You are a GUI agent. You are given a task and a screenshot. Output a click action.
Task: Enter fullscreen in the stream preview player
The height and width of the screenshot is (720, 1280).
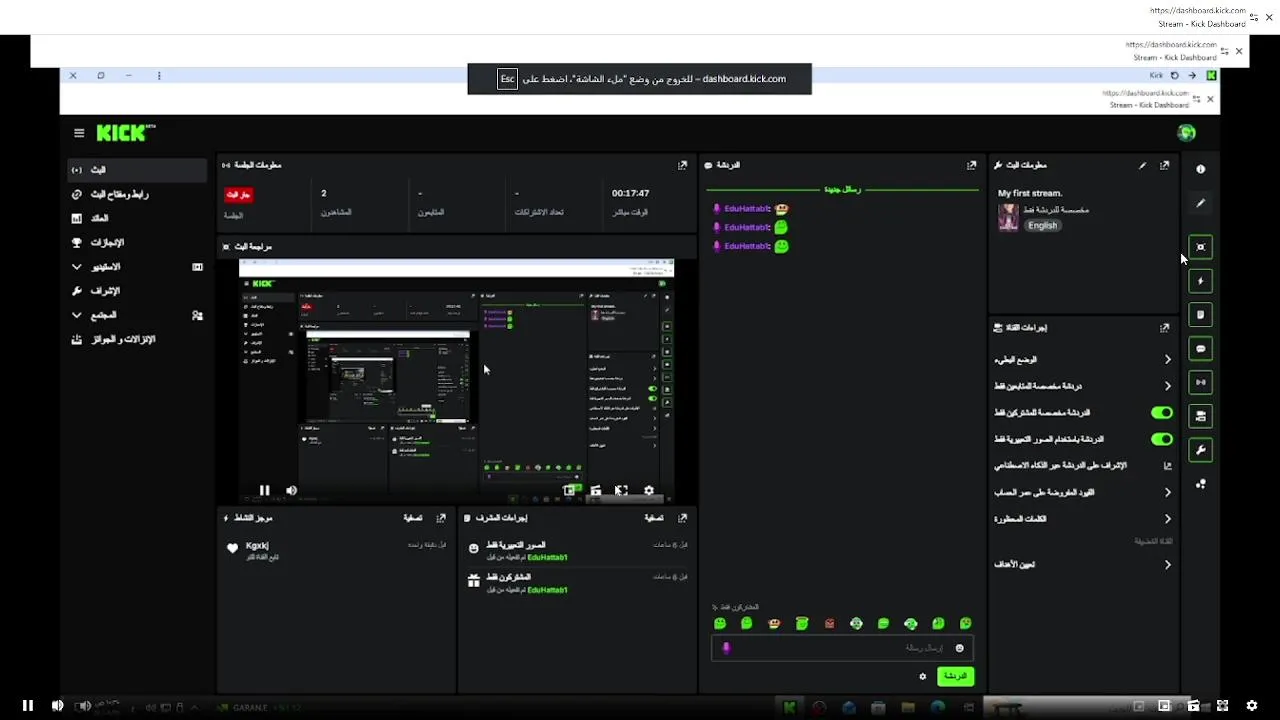pyautogui.click(x=621, y=491)
